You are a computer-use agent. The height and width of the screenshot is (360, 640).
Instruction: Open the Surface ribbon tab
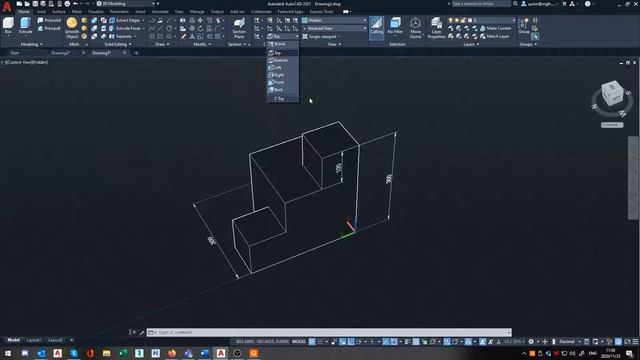pos(59,12)
